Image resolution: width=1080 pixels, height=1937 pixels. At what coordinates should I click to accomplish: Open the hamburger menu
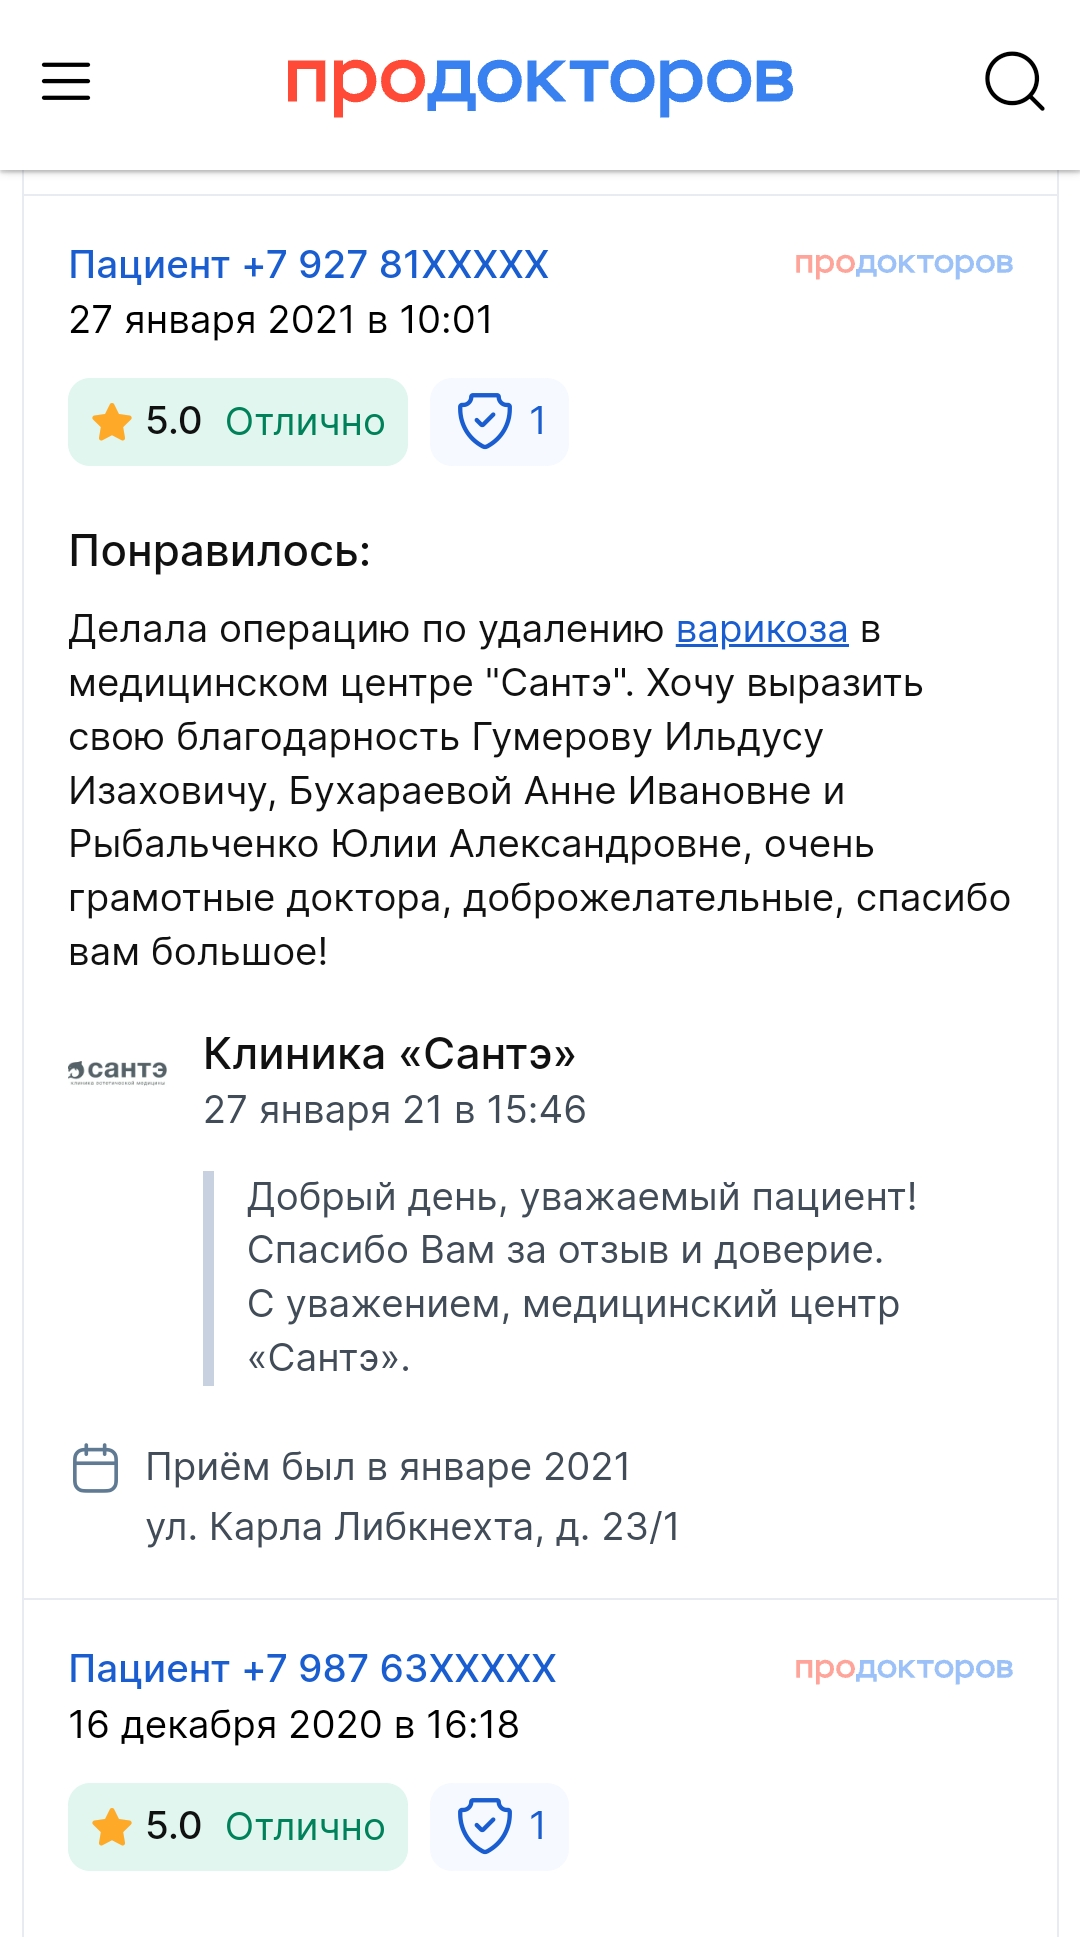(x=66, y=81)
